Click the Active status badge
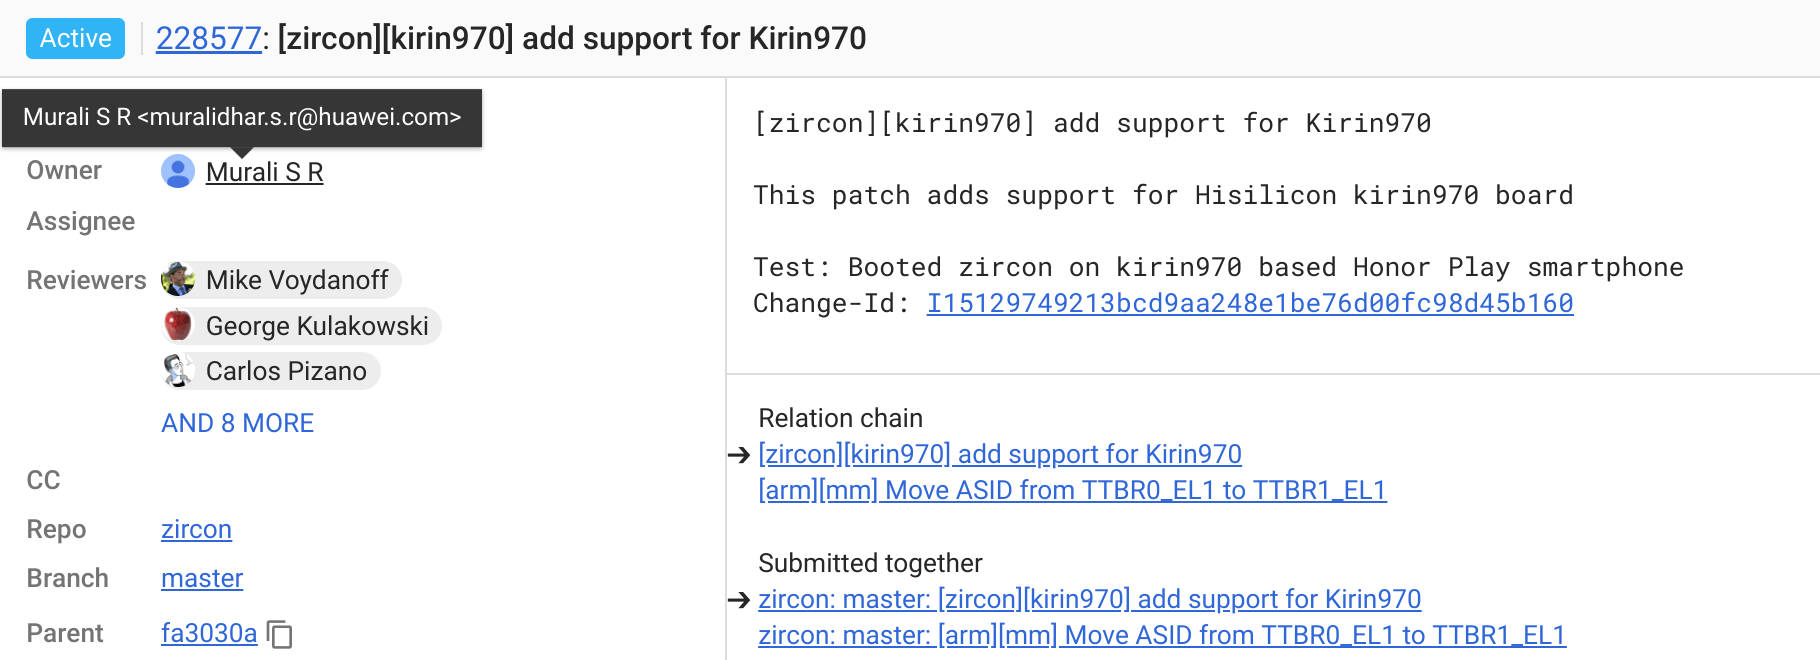The width and height of the screenshot is (1820, 660). pyautogui.click(x=75, y=38)
